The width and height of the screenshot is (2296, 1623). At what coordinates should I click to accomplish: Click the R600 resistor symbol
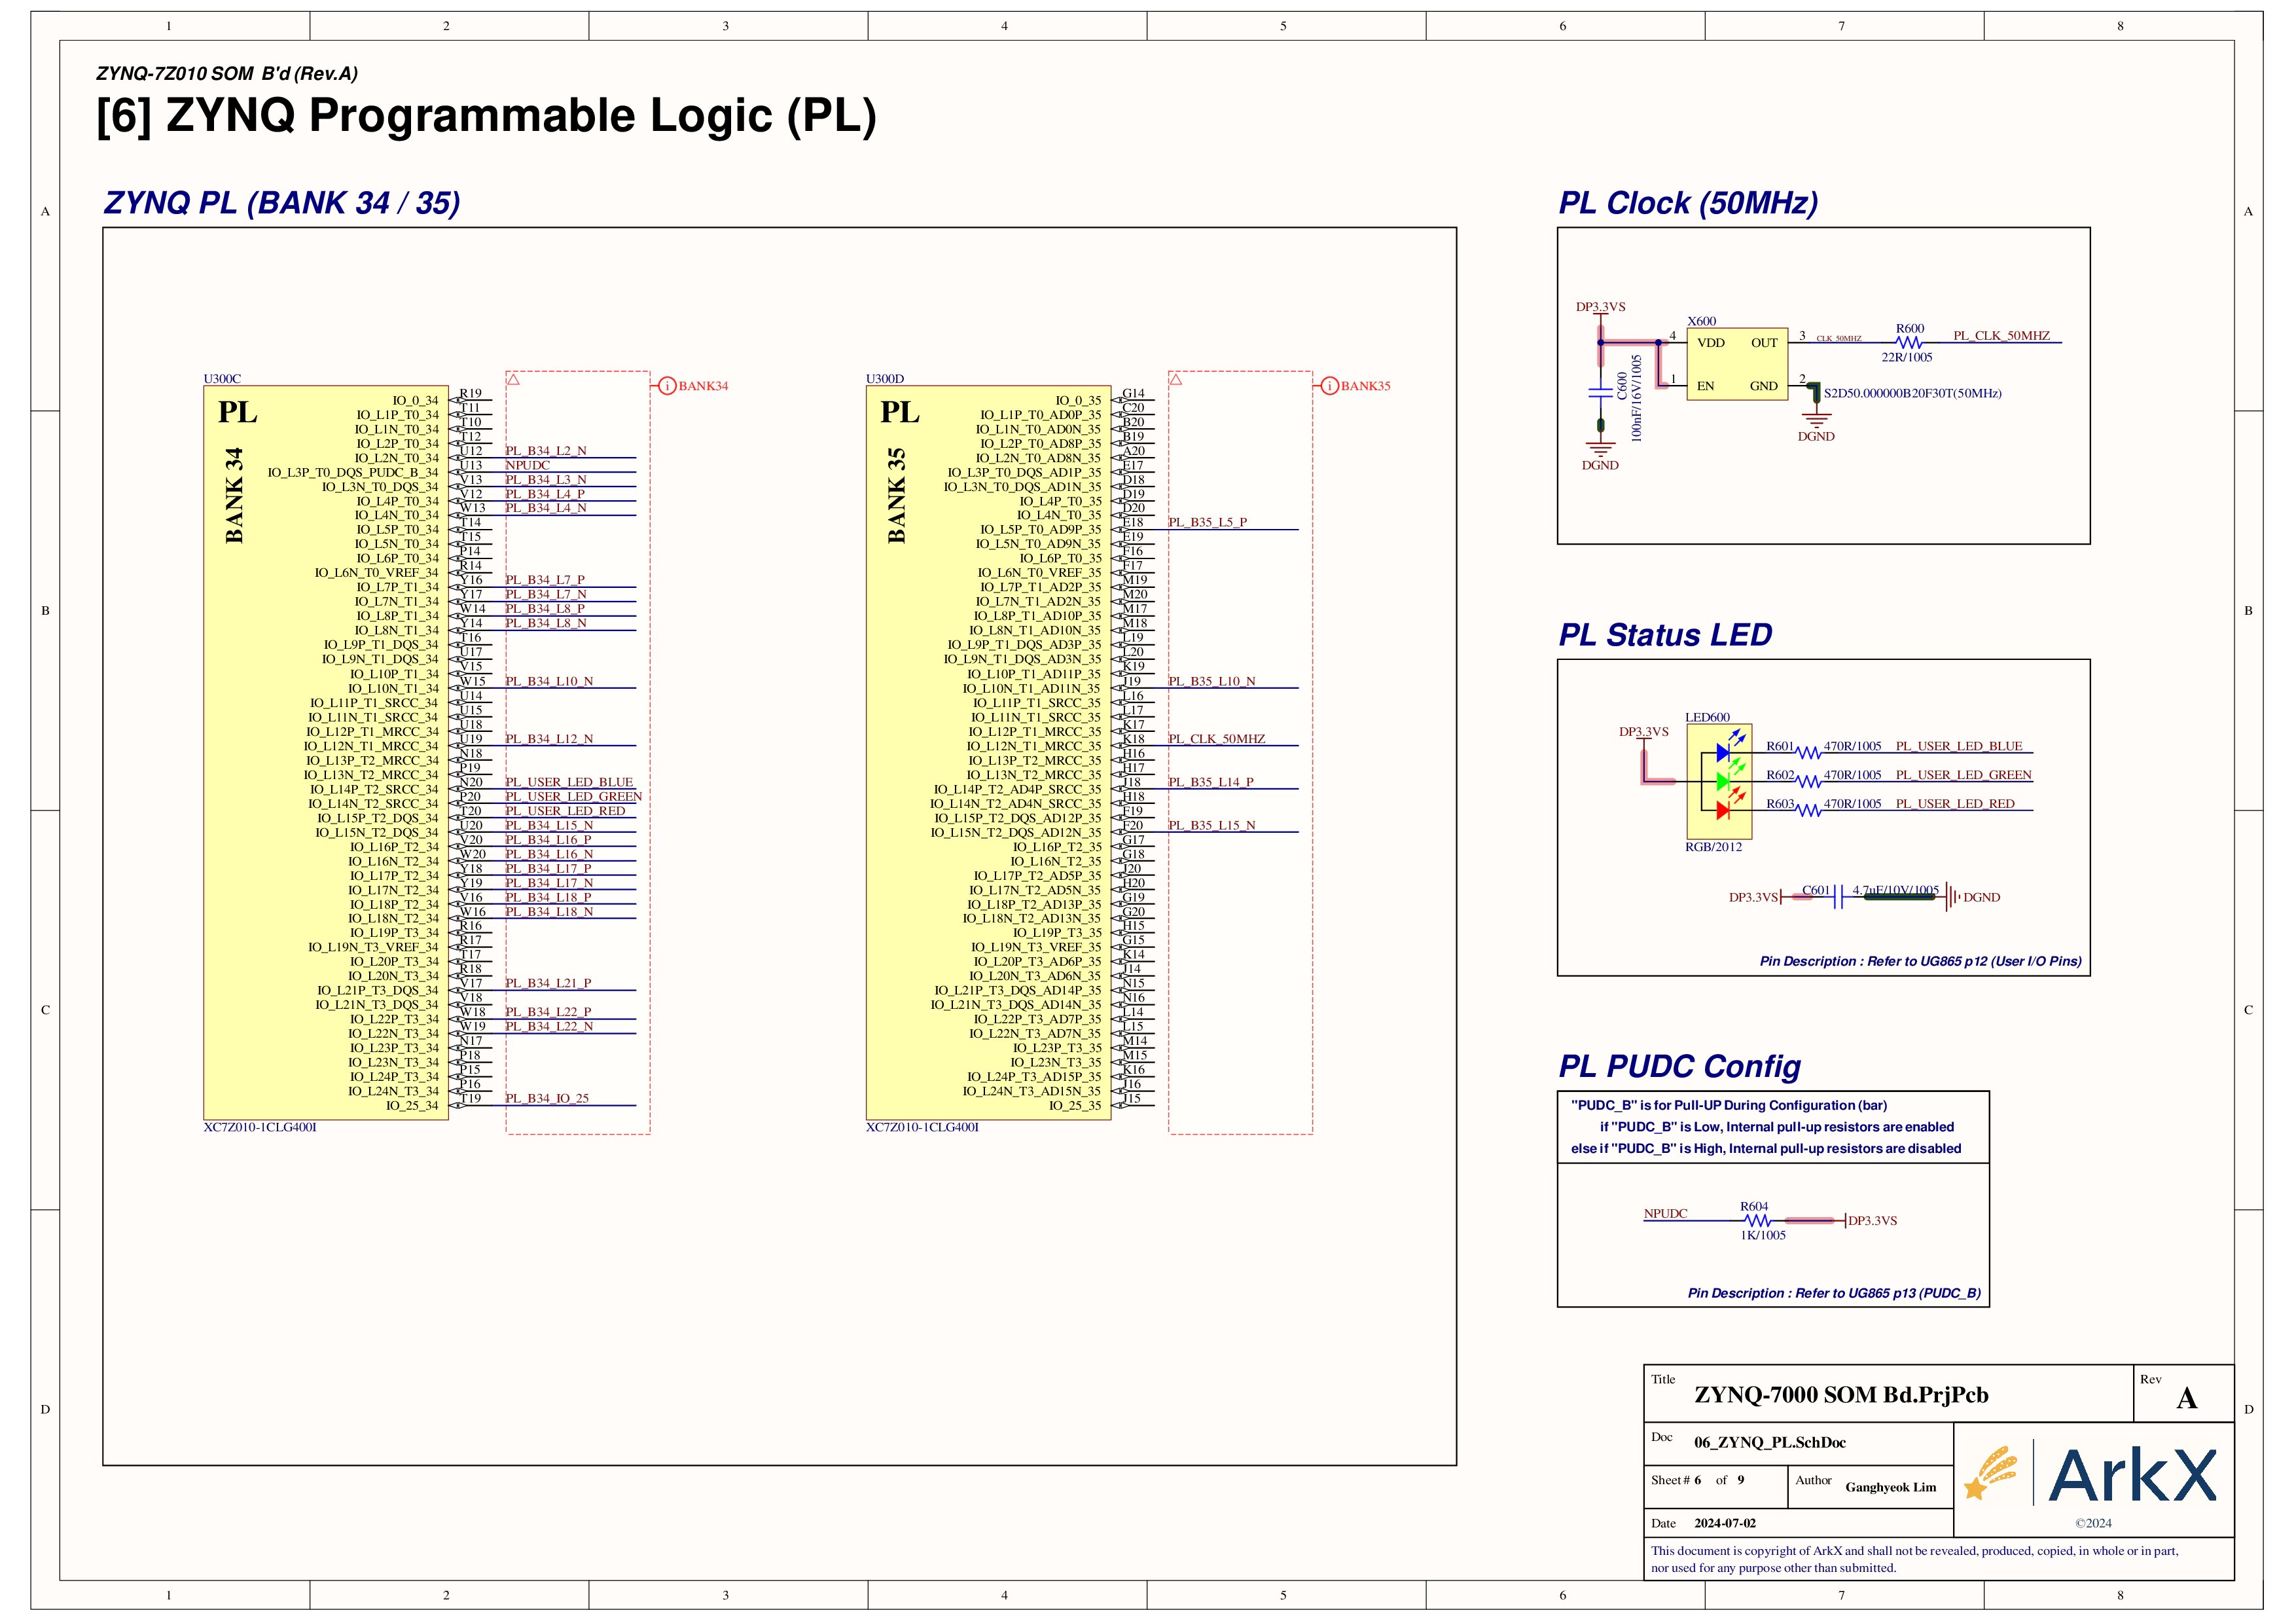(1908, 343)
